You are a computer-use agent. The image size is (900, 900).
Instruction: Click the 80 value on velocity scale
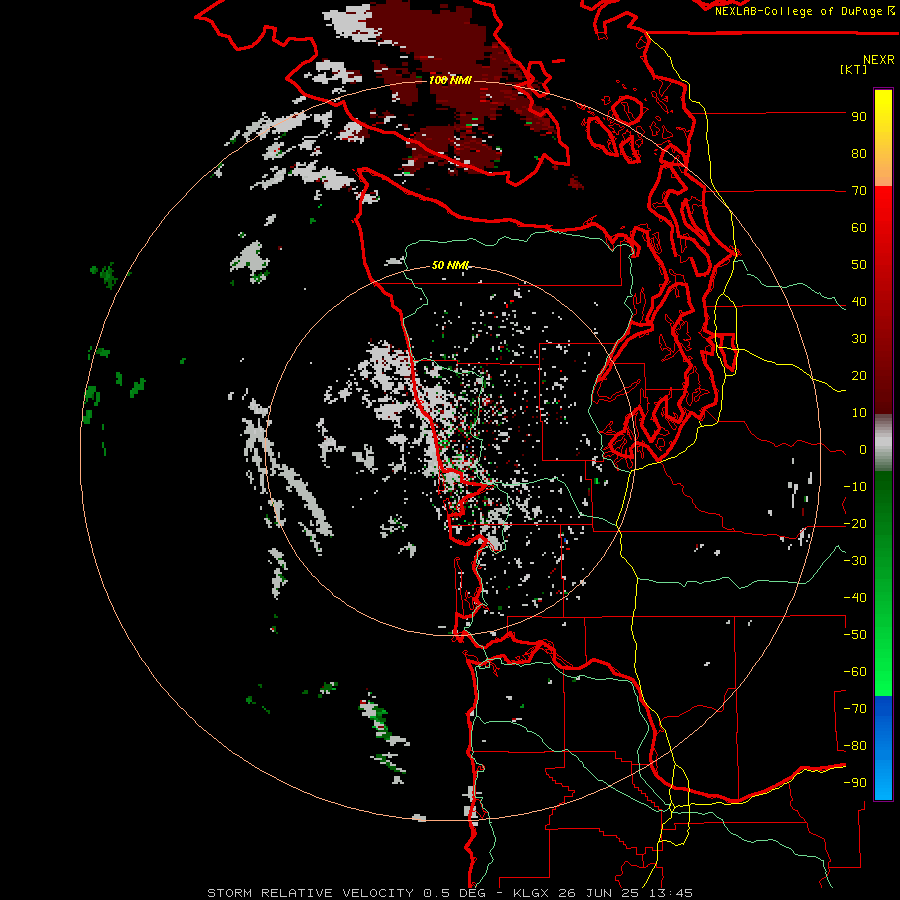pyautogui.click(x=859, y=154)
